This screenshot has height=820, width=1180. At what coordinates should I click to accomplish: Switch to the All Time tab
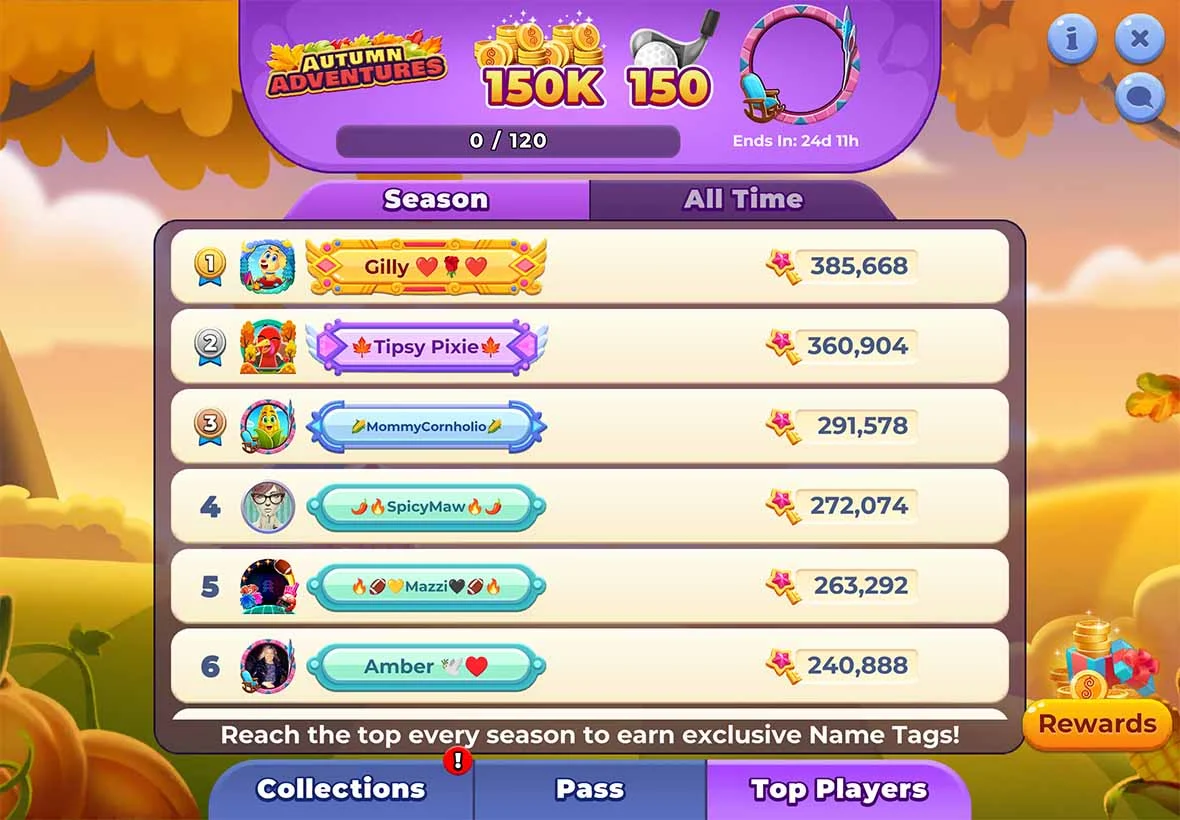743,199
